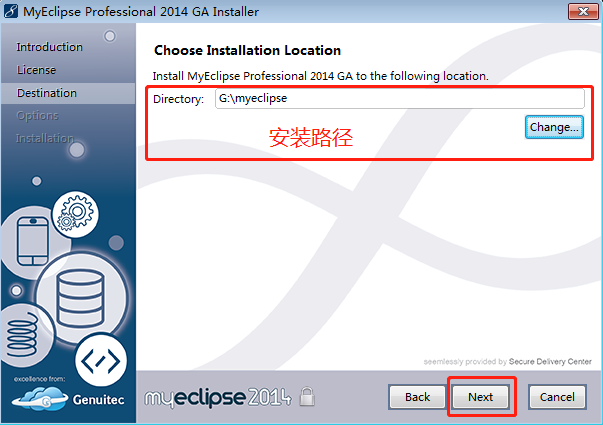Click the coiled spring icon

(x=22, y=335)
